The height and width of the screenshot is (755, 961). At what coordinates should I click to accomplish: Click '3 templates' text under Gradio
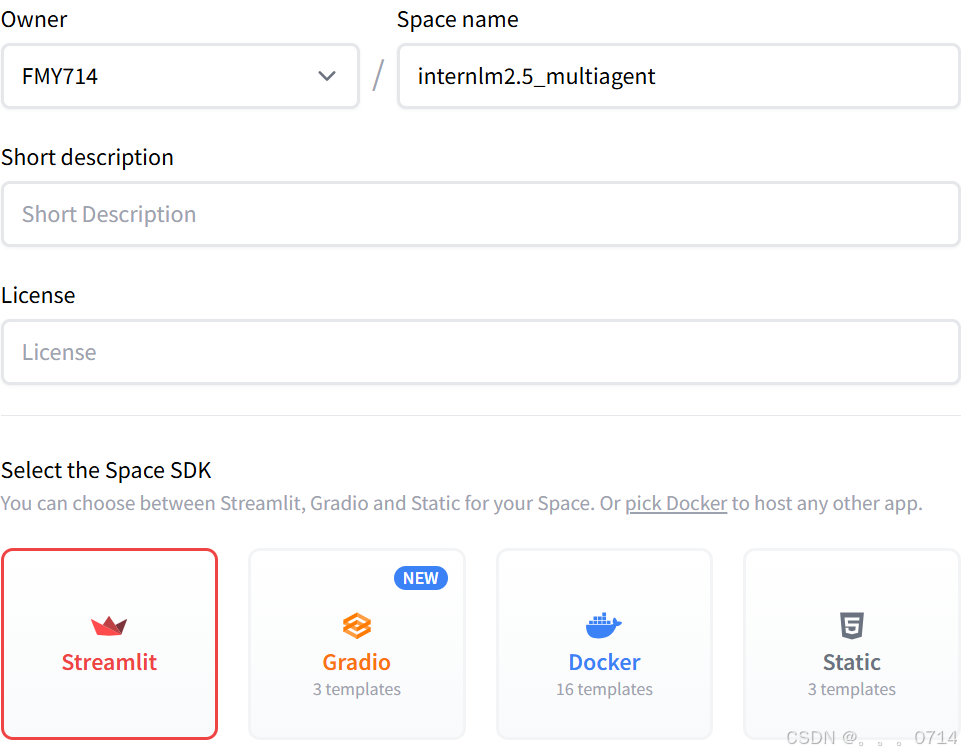(x=357, y=689)
